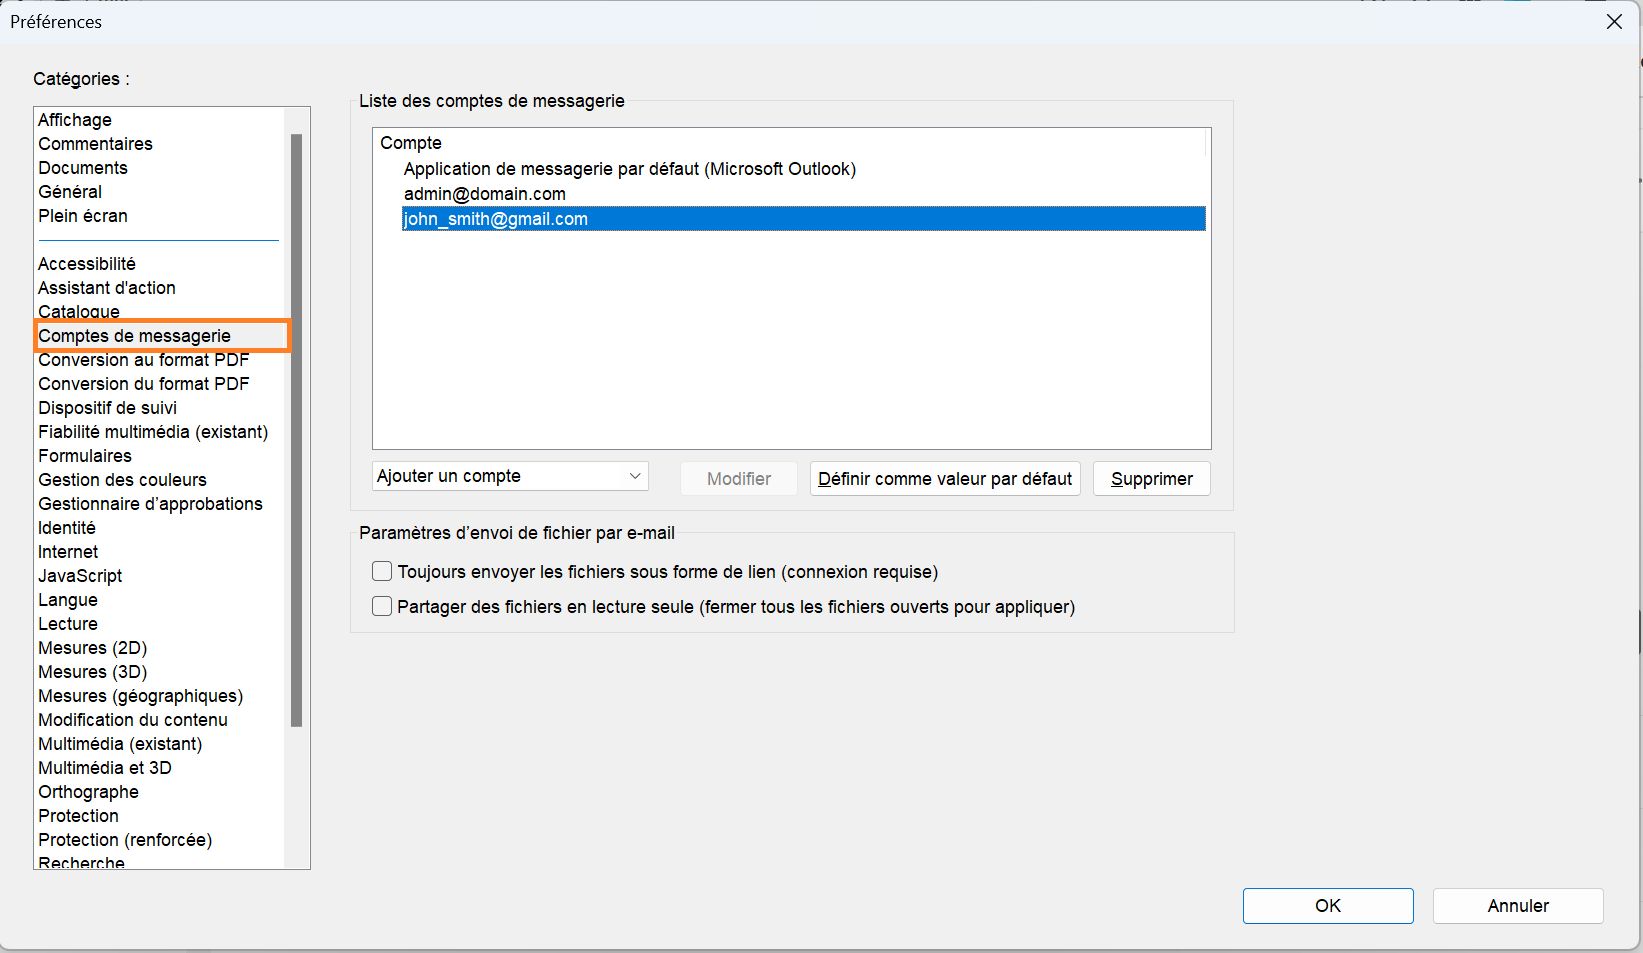
Task: Open the Affichage category
Action: click(x=75, y=120)
